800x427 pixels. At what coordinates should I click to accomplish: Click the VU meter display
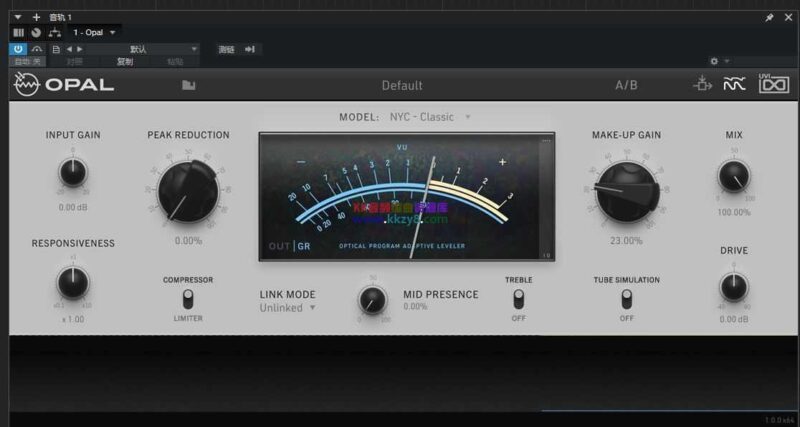[407, 197]
